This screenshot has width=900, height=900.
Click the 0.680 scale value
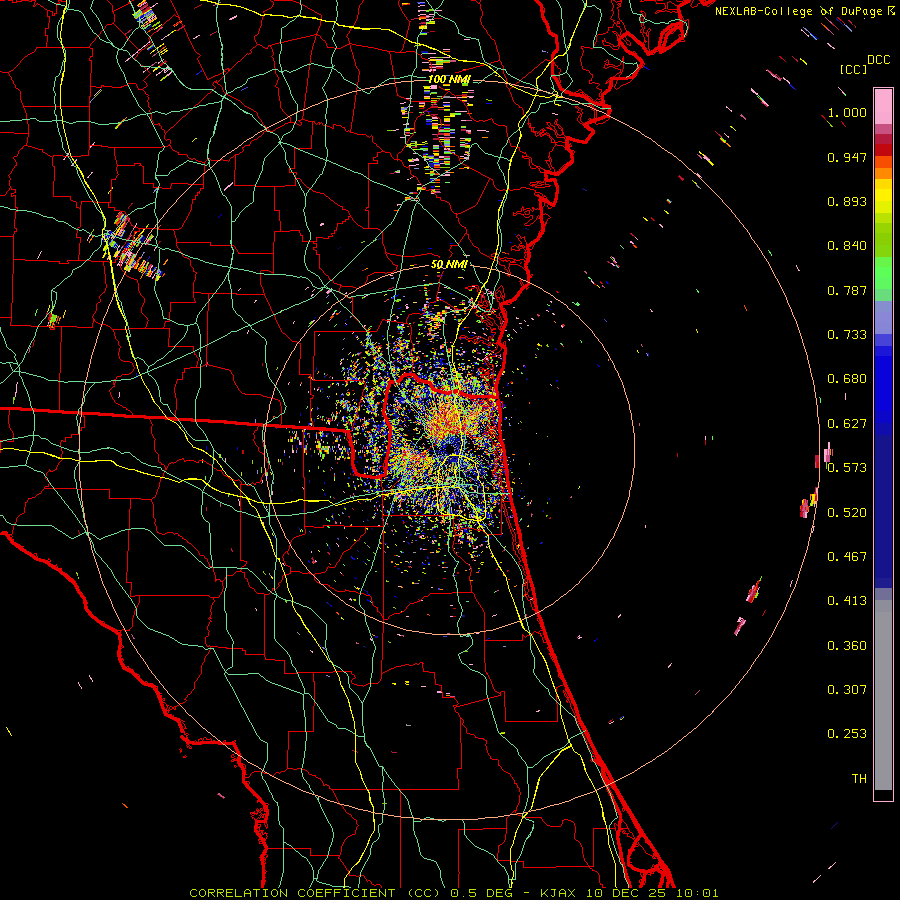pos(847,379)
